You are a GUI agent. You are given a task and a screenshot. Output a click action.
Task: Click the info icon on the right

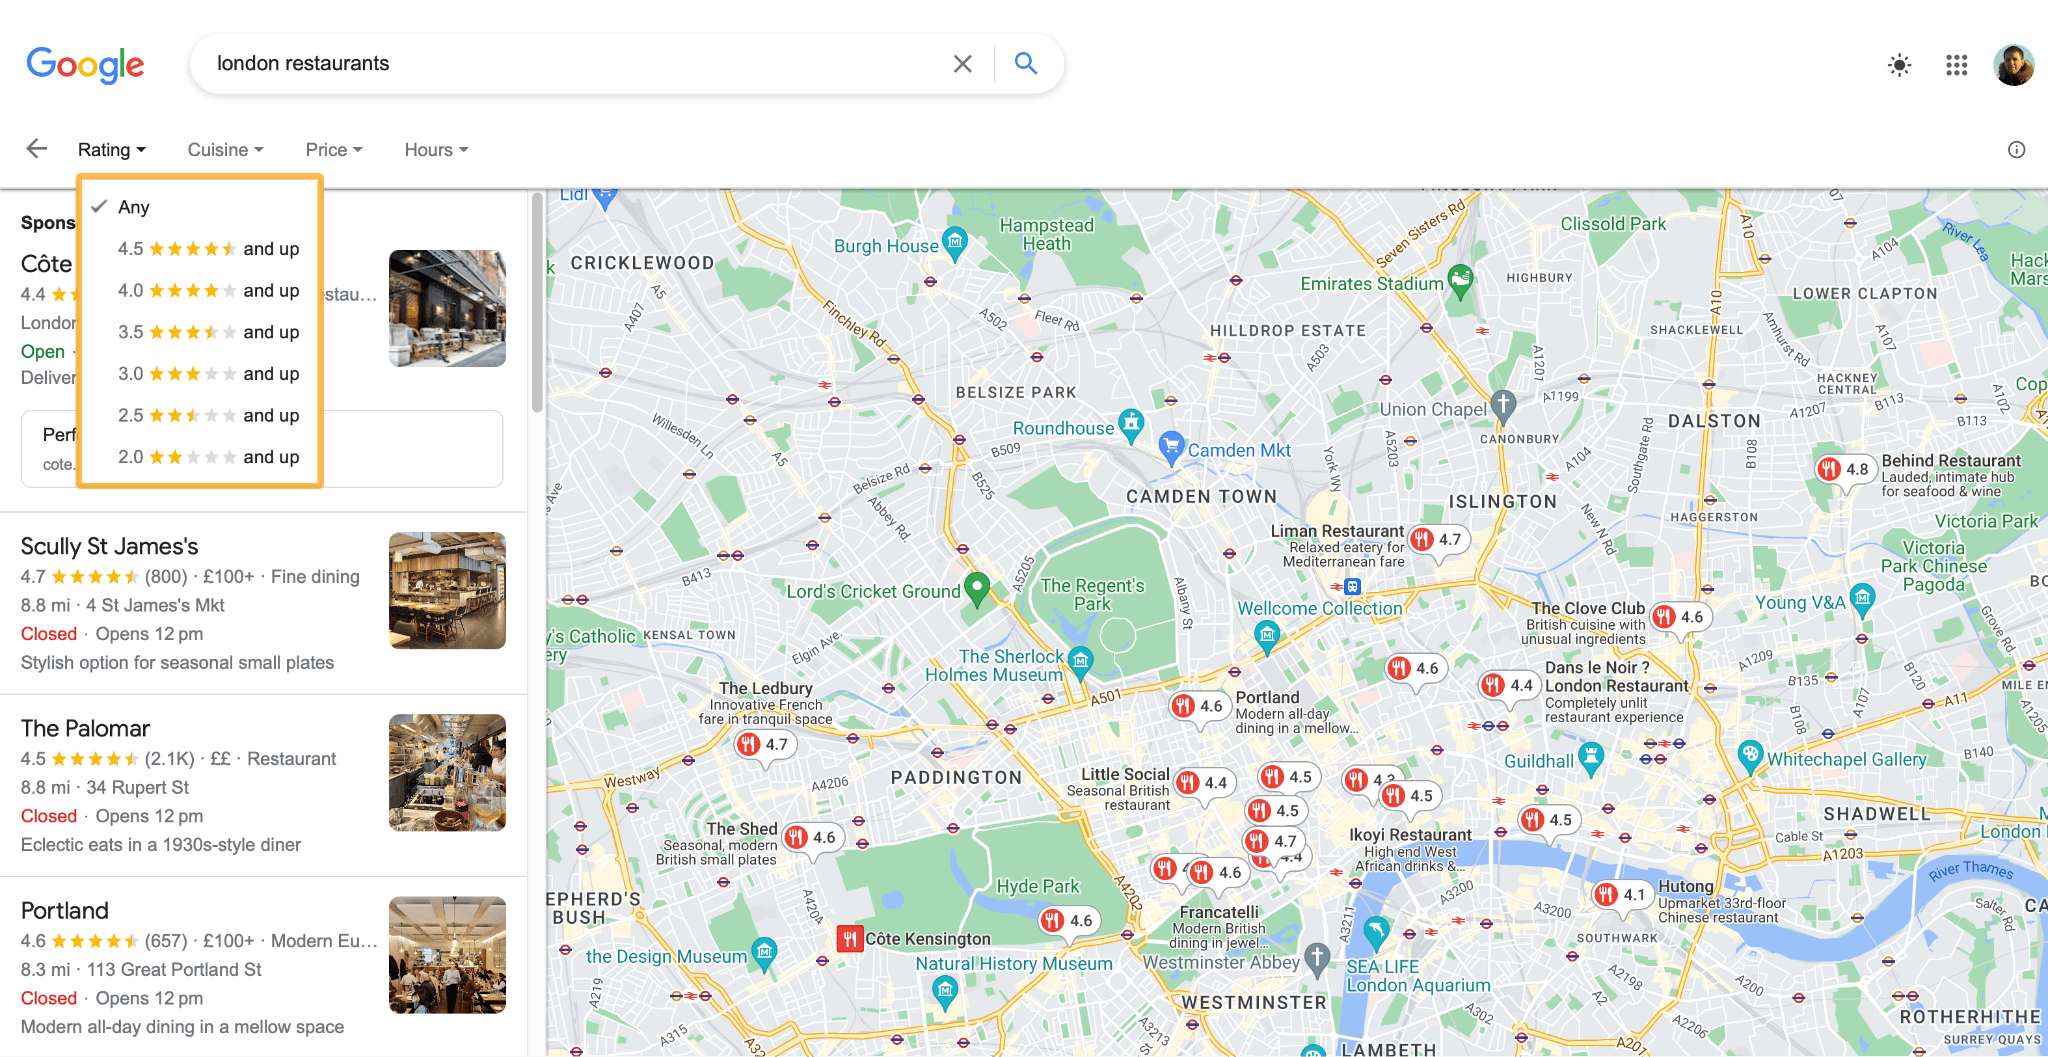[x=2017, y=149]
